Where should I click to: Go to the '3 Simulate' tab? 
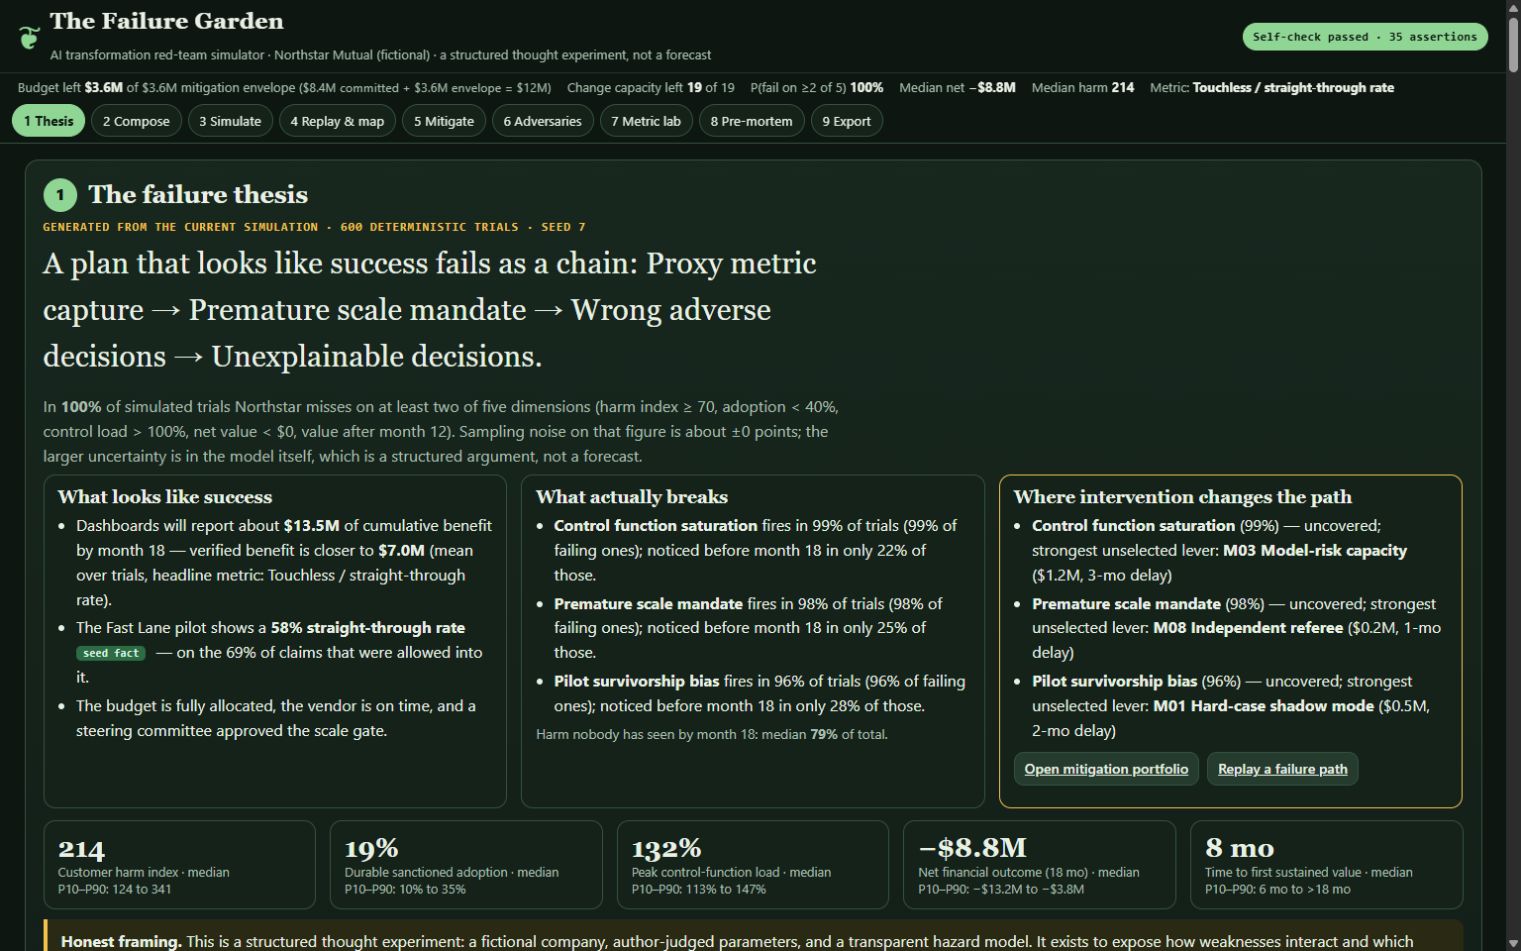[x=230, y=121]
